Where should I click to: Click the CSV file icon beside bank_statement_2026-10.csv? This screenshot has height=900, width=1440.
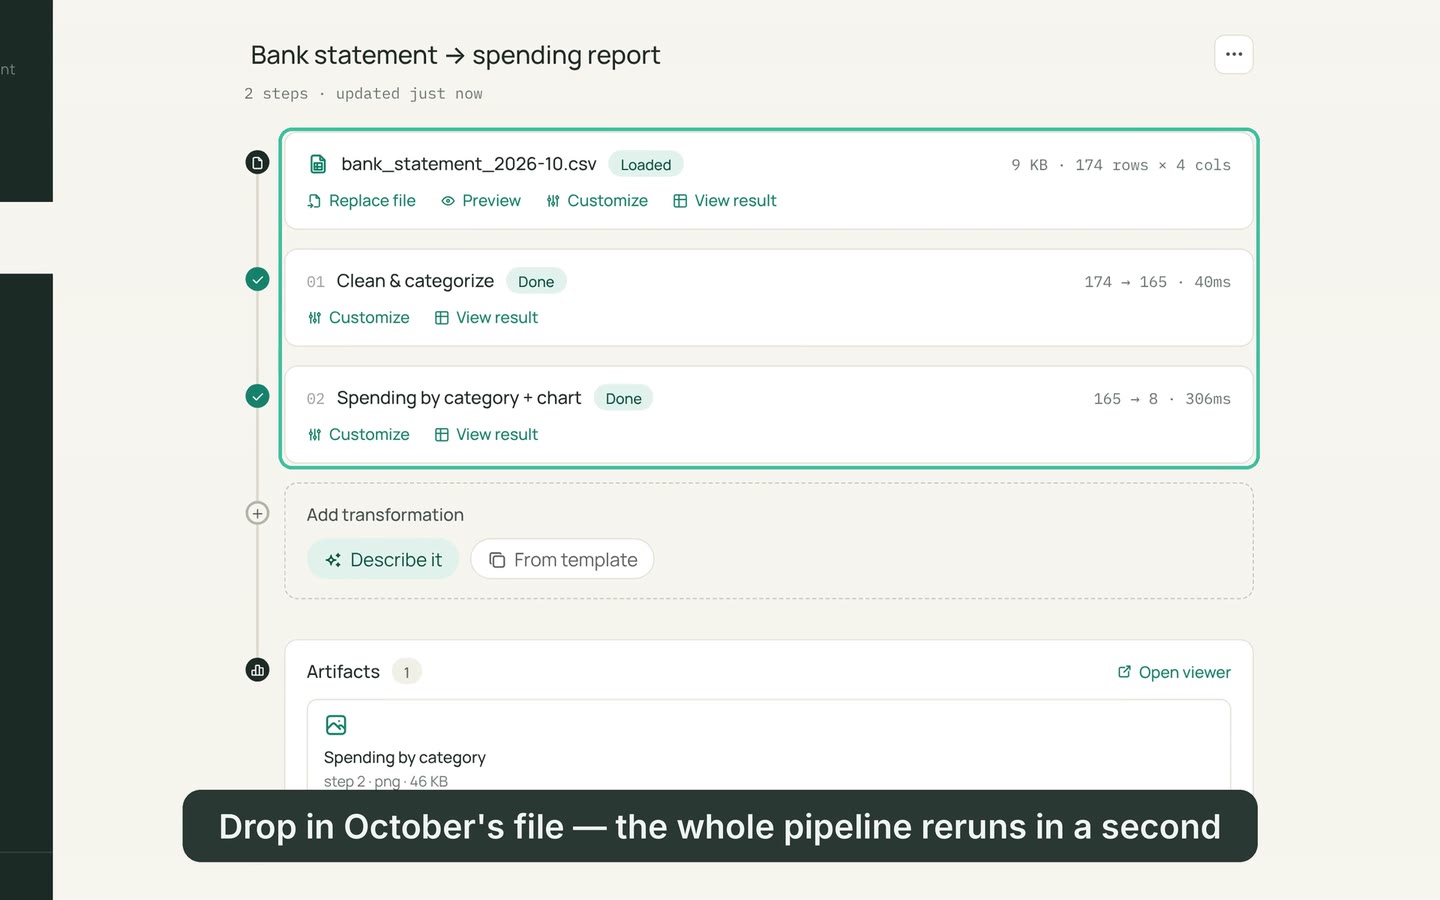(x=318, y=164)
